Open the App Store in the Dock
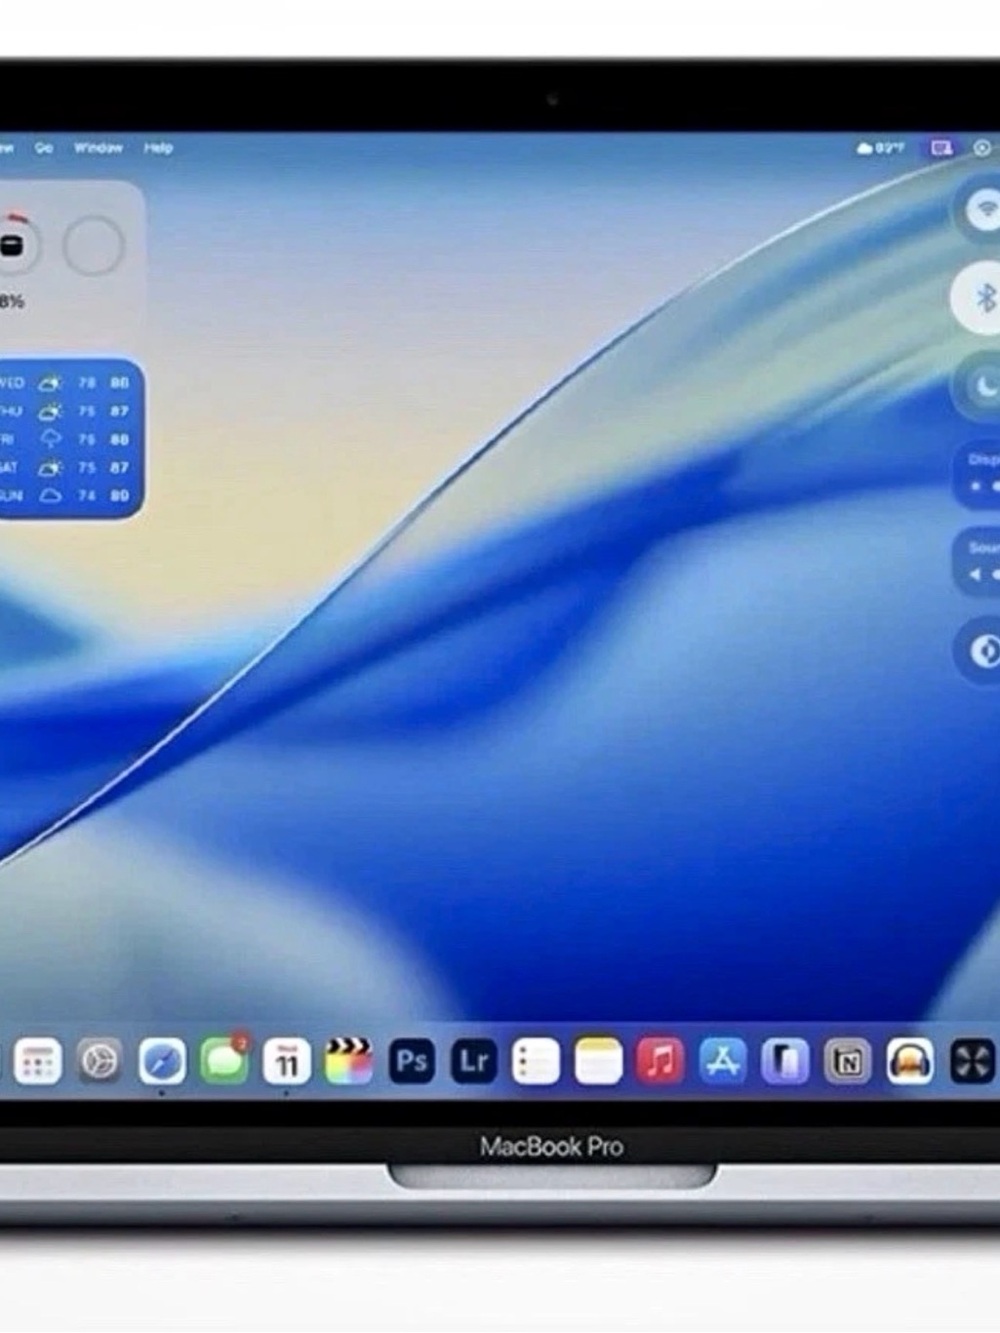Viewport: 1000px width, 1333px height. (x=723, y=1061)
